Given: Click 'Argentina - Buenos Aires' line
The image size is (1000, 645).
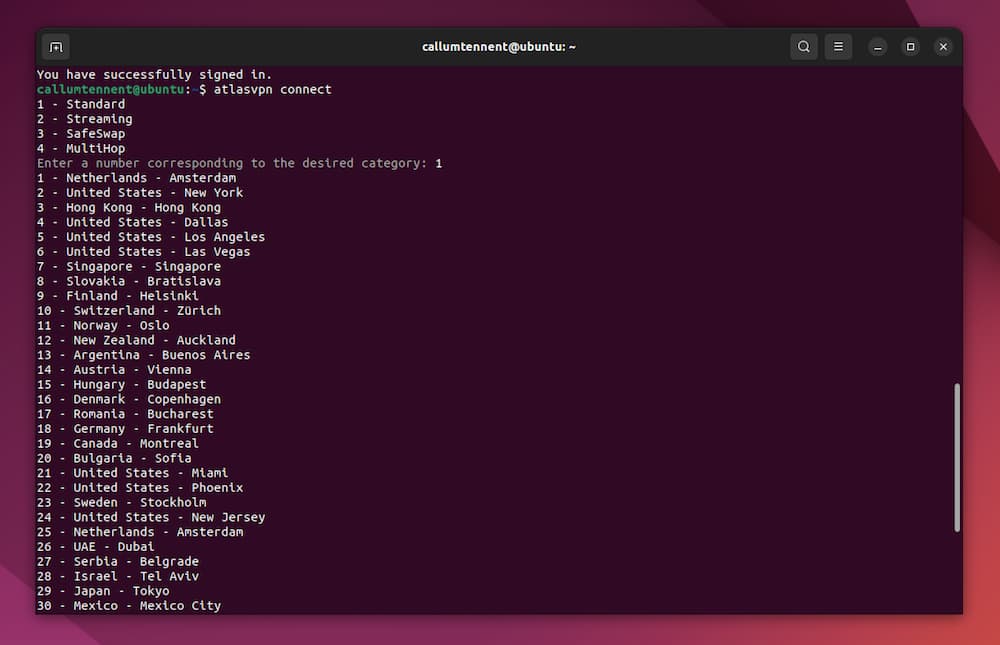Looking at the screenshot, I should pos(143,355).
